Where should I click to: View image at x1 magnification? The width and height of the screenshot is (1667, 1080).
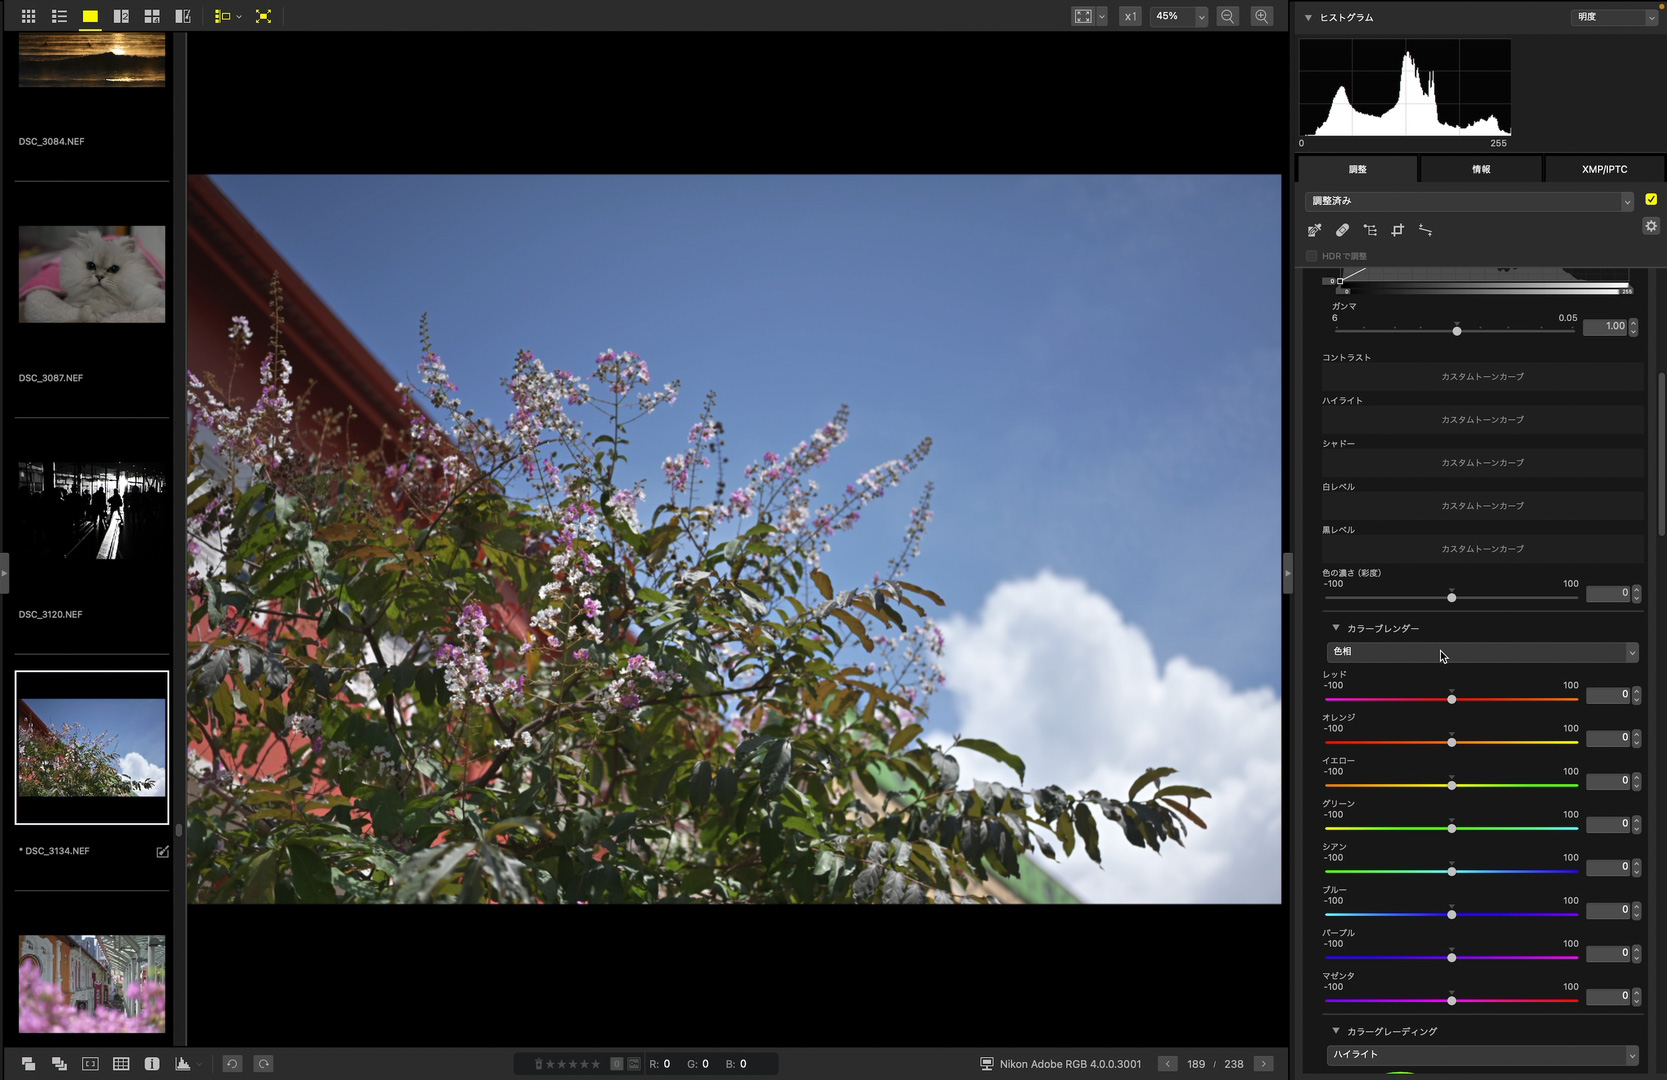click(1130, 16)
